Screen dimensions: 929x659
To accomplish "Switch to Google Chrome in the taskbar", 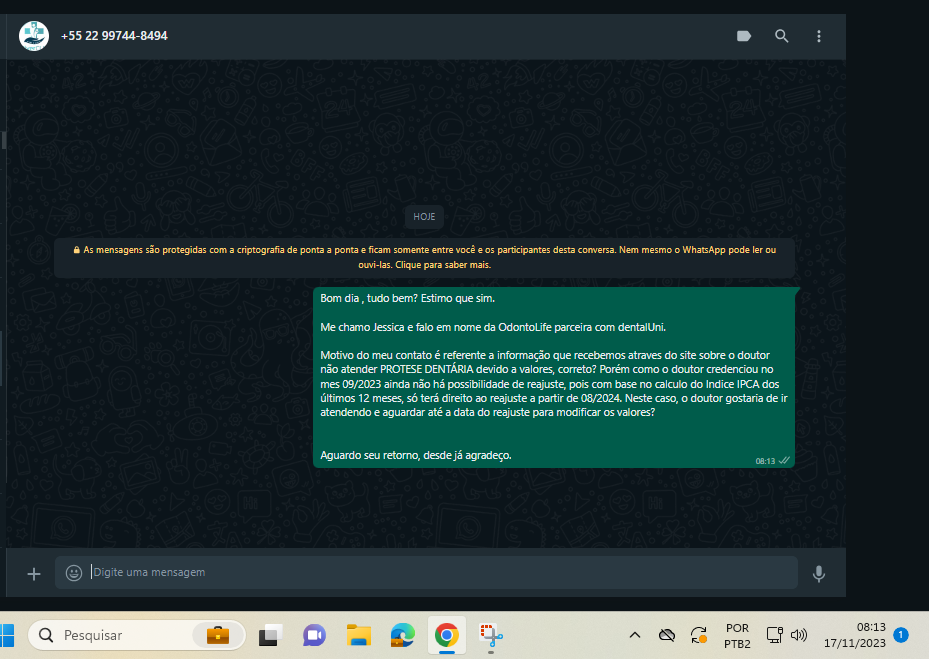I will point(447,635).
